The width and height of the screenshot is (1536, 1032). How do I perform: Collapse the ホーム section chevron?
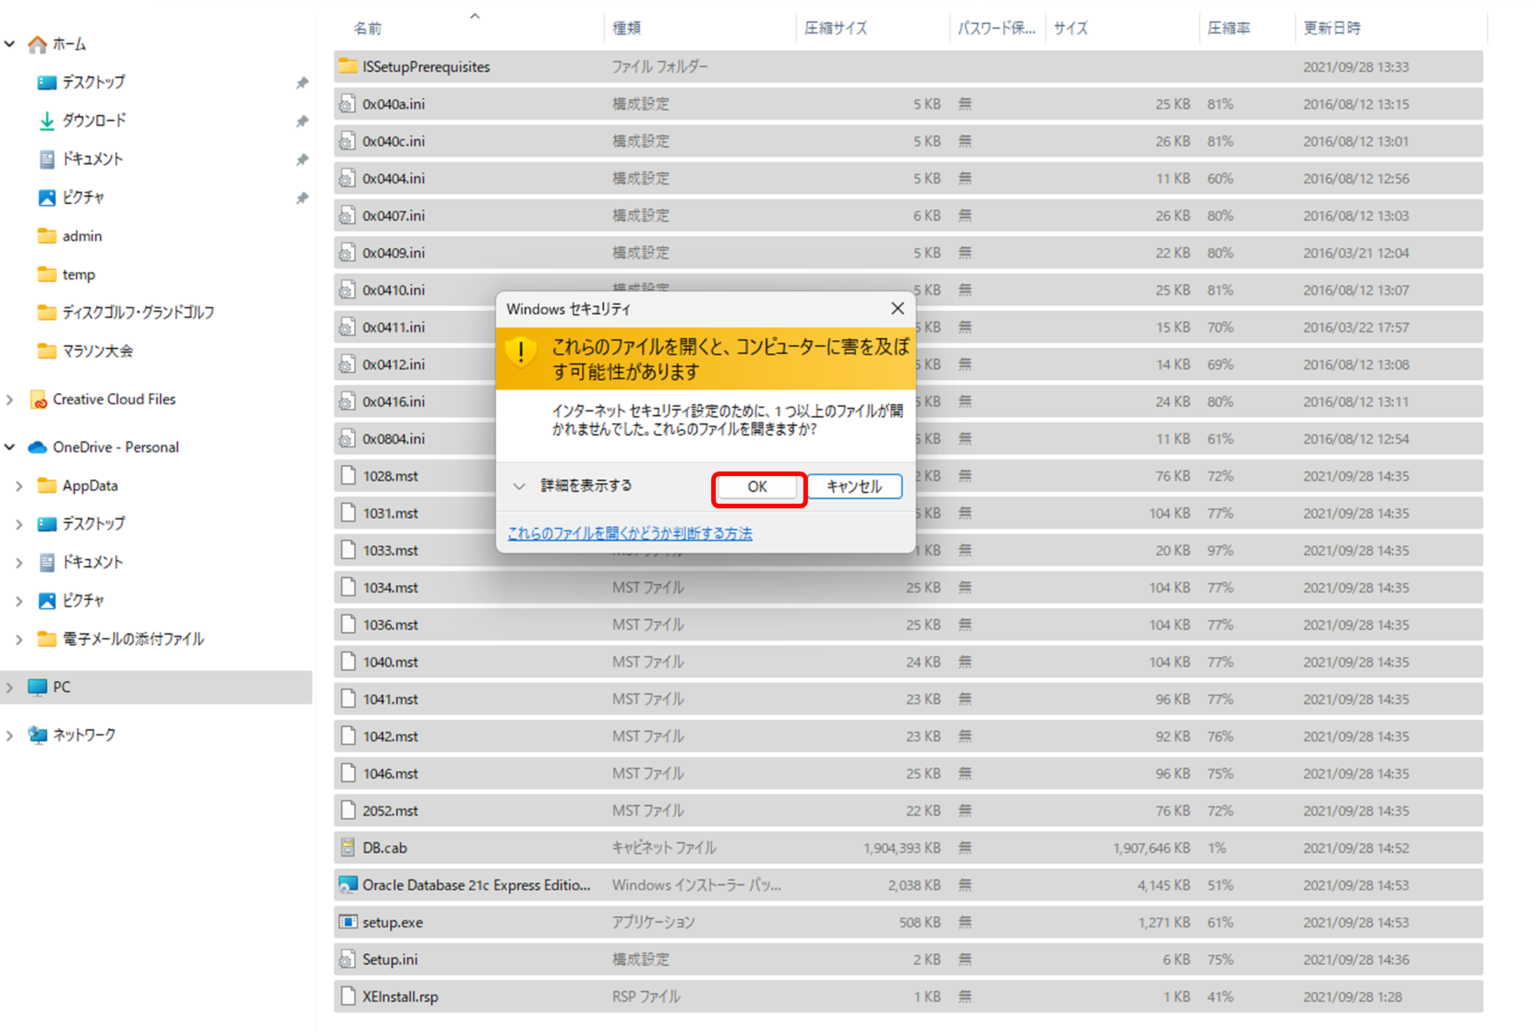tap(10, 44)
